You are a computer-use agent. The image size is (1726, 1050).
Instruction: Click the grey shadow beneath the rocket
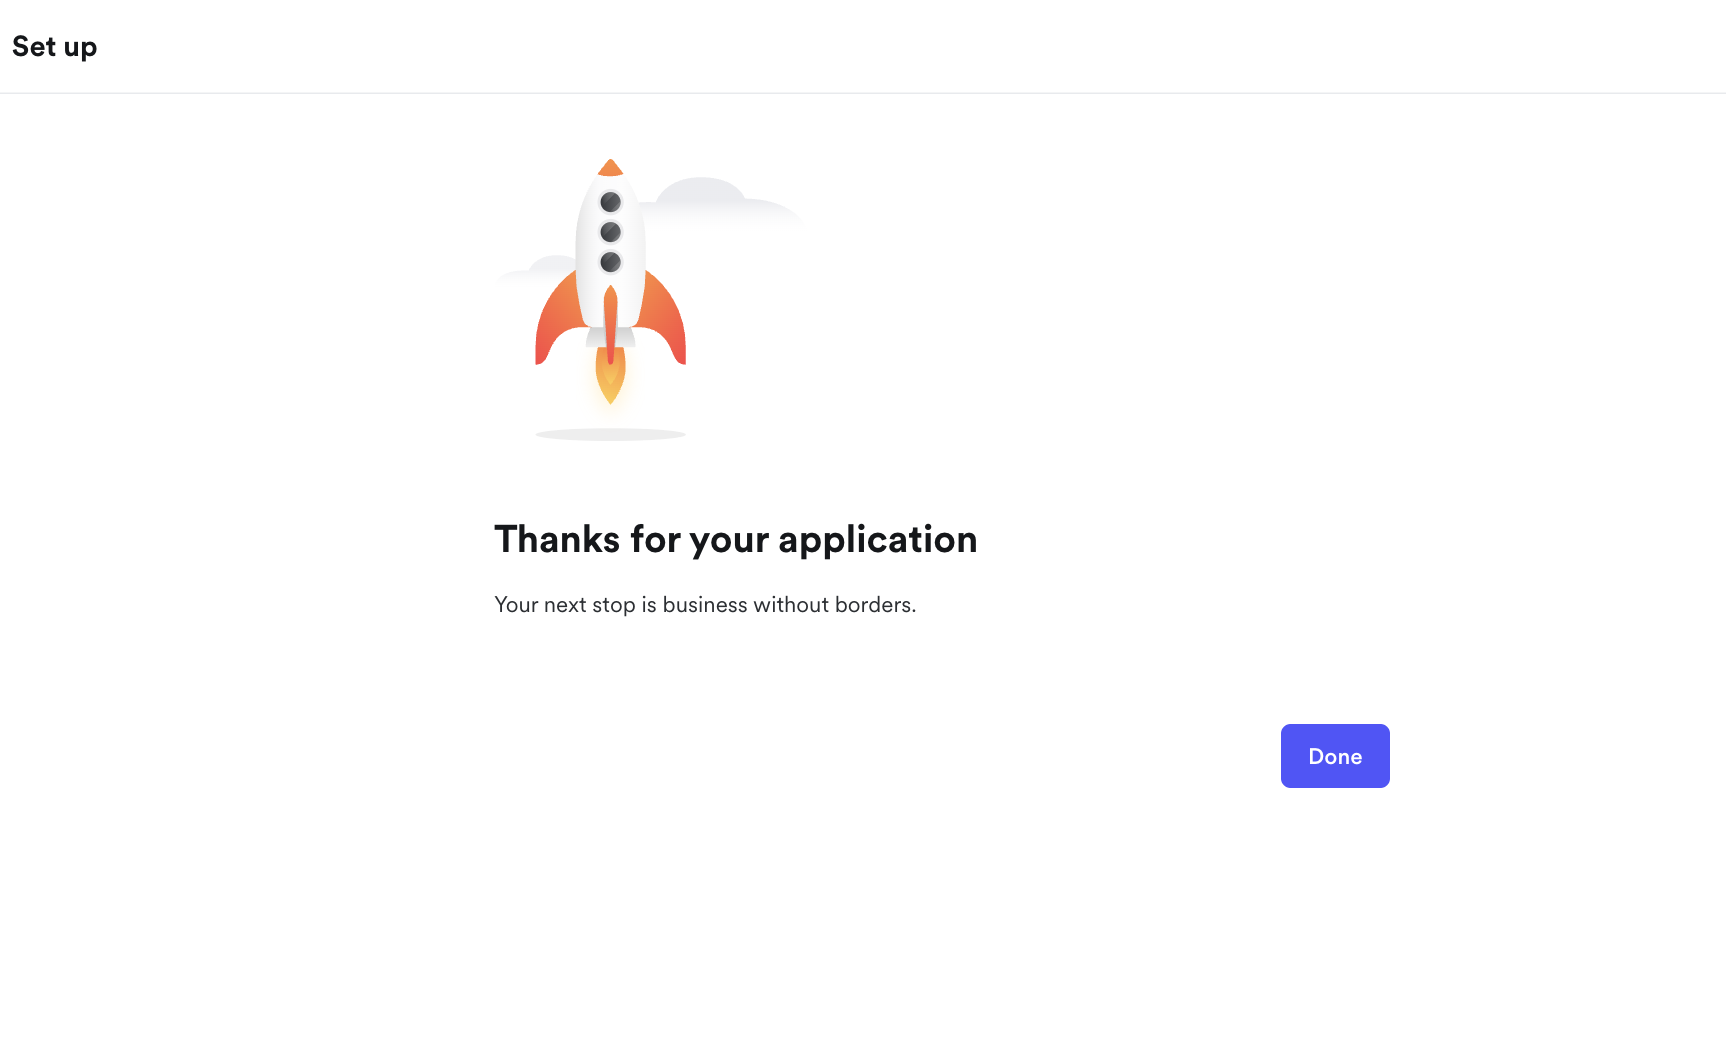pyautogui.click(x=611, y=434)
